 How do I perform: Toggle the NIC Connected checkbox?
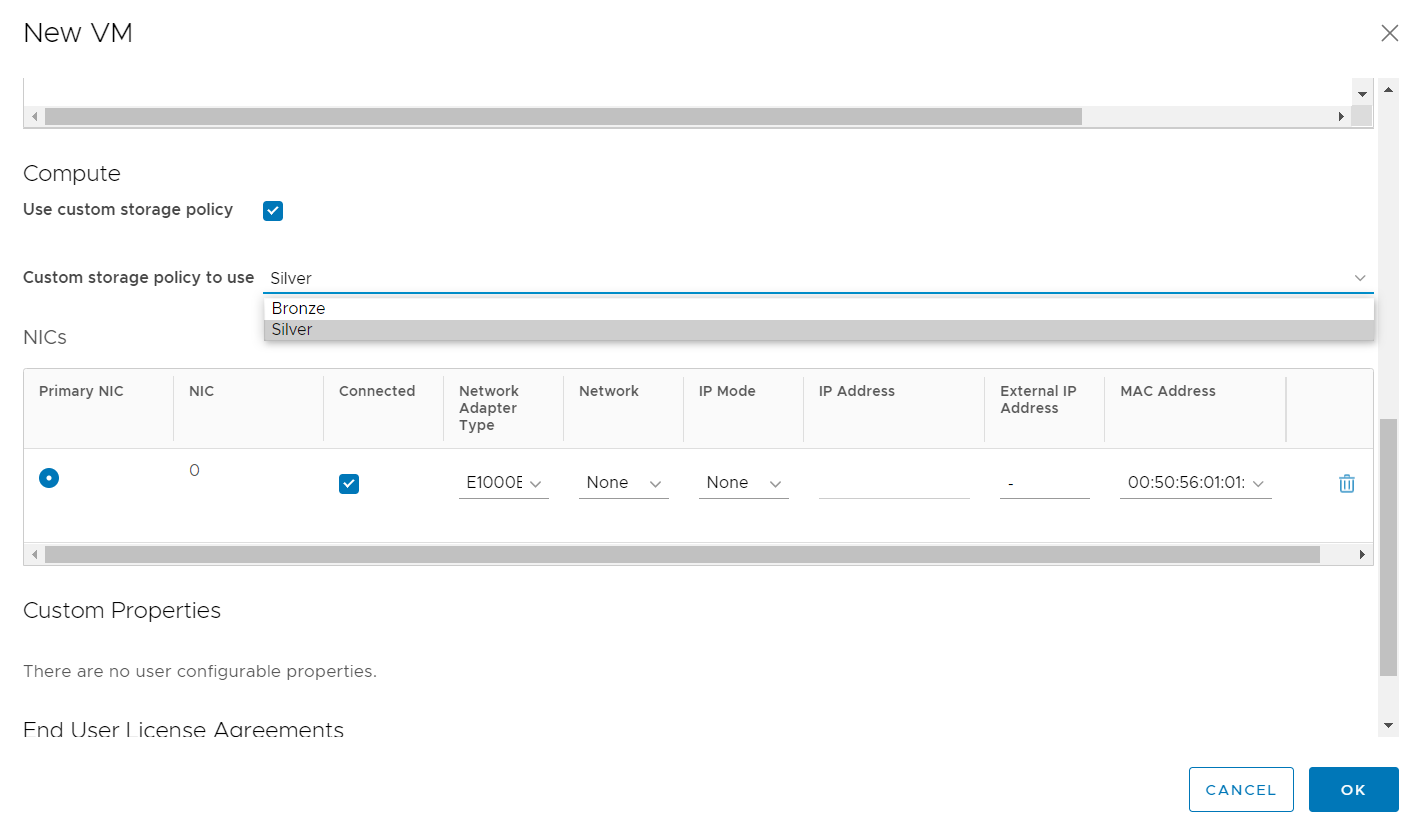point(349,484)
